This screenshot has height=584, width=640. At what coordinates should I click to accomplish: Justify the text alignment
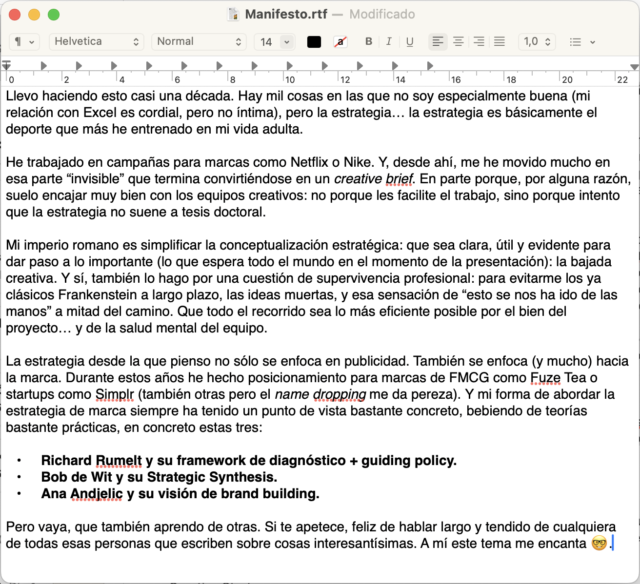pos(499,42)
